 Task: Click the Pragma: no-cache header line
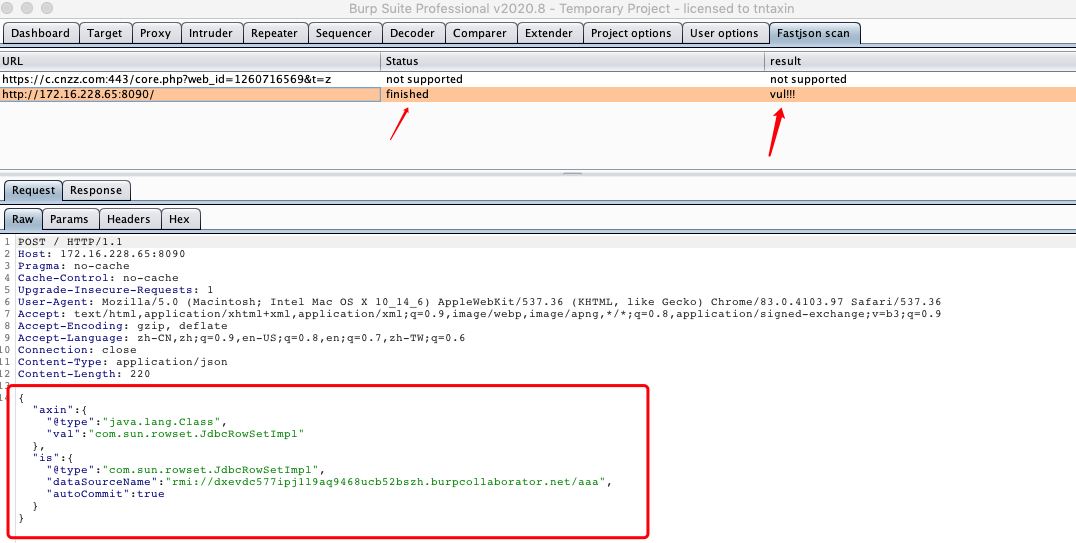click(73, 266)
